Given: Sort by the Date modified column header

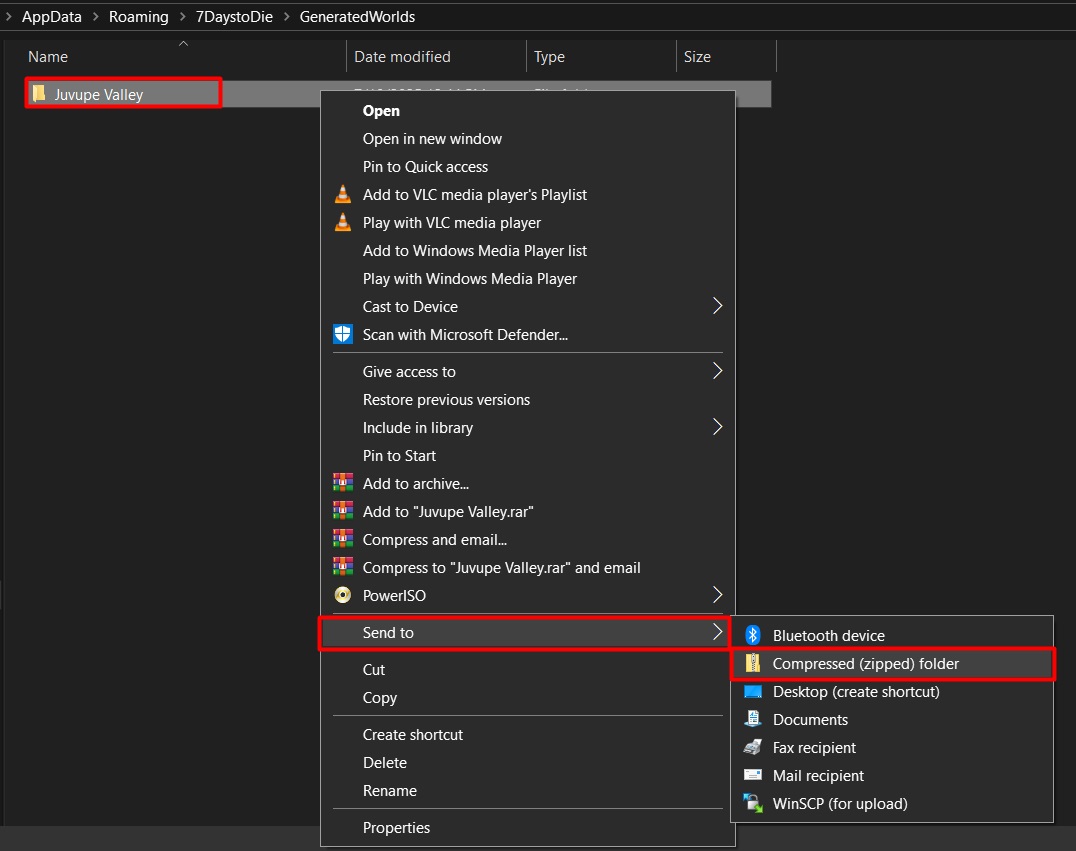Looking at the screenshot, I should pos(402,57).
